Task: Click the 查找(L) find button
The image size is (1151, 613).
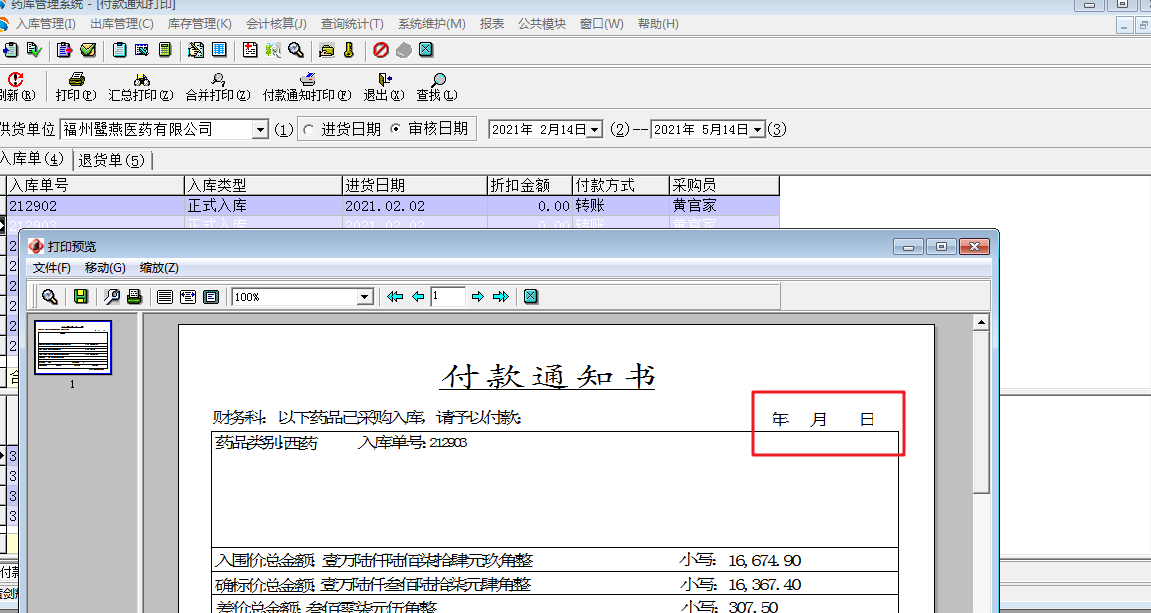Action: tap(437, 87)
